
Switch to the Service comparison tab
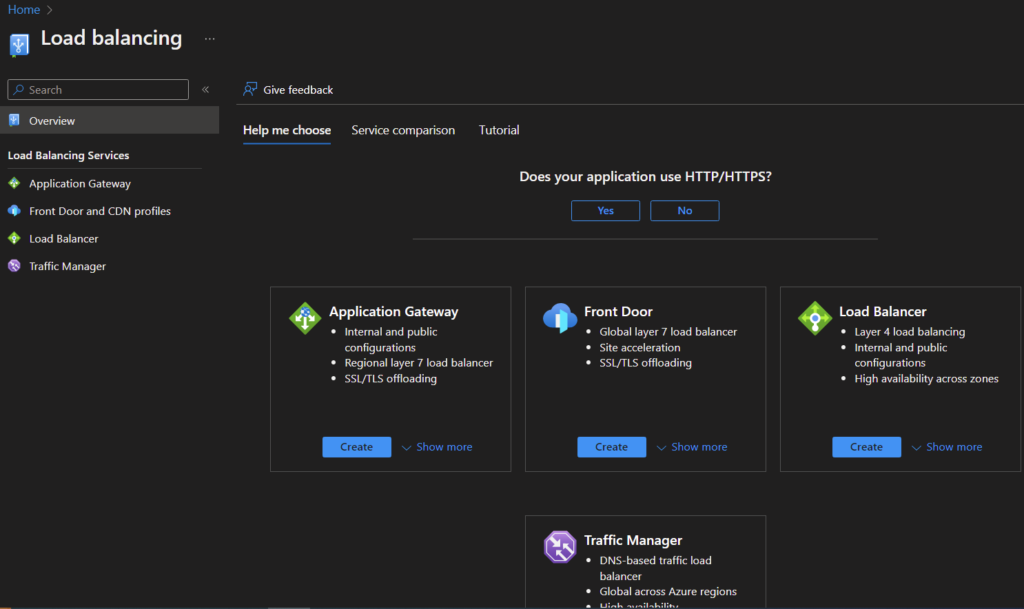[x=403, y=130]
